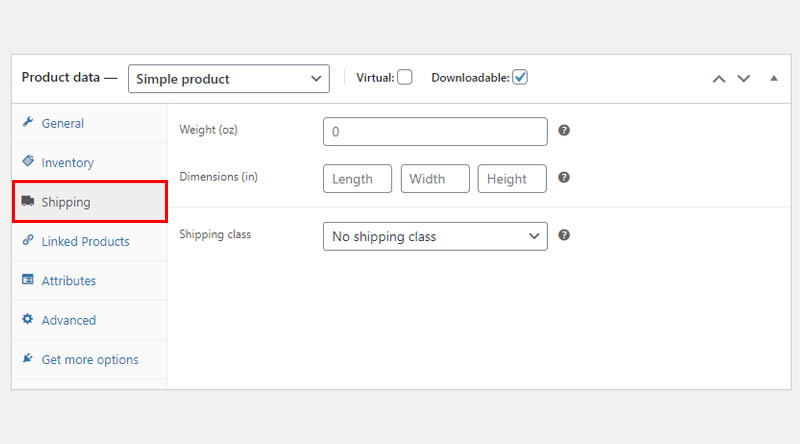Viewport: 800px width, 444px height.
Task: Click the Shipping truck icon
Action: coord(28,201)
